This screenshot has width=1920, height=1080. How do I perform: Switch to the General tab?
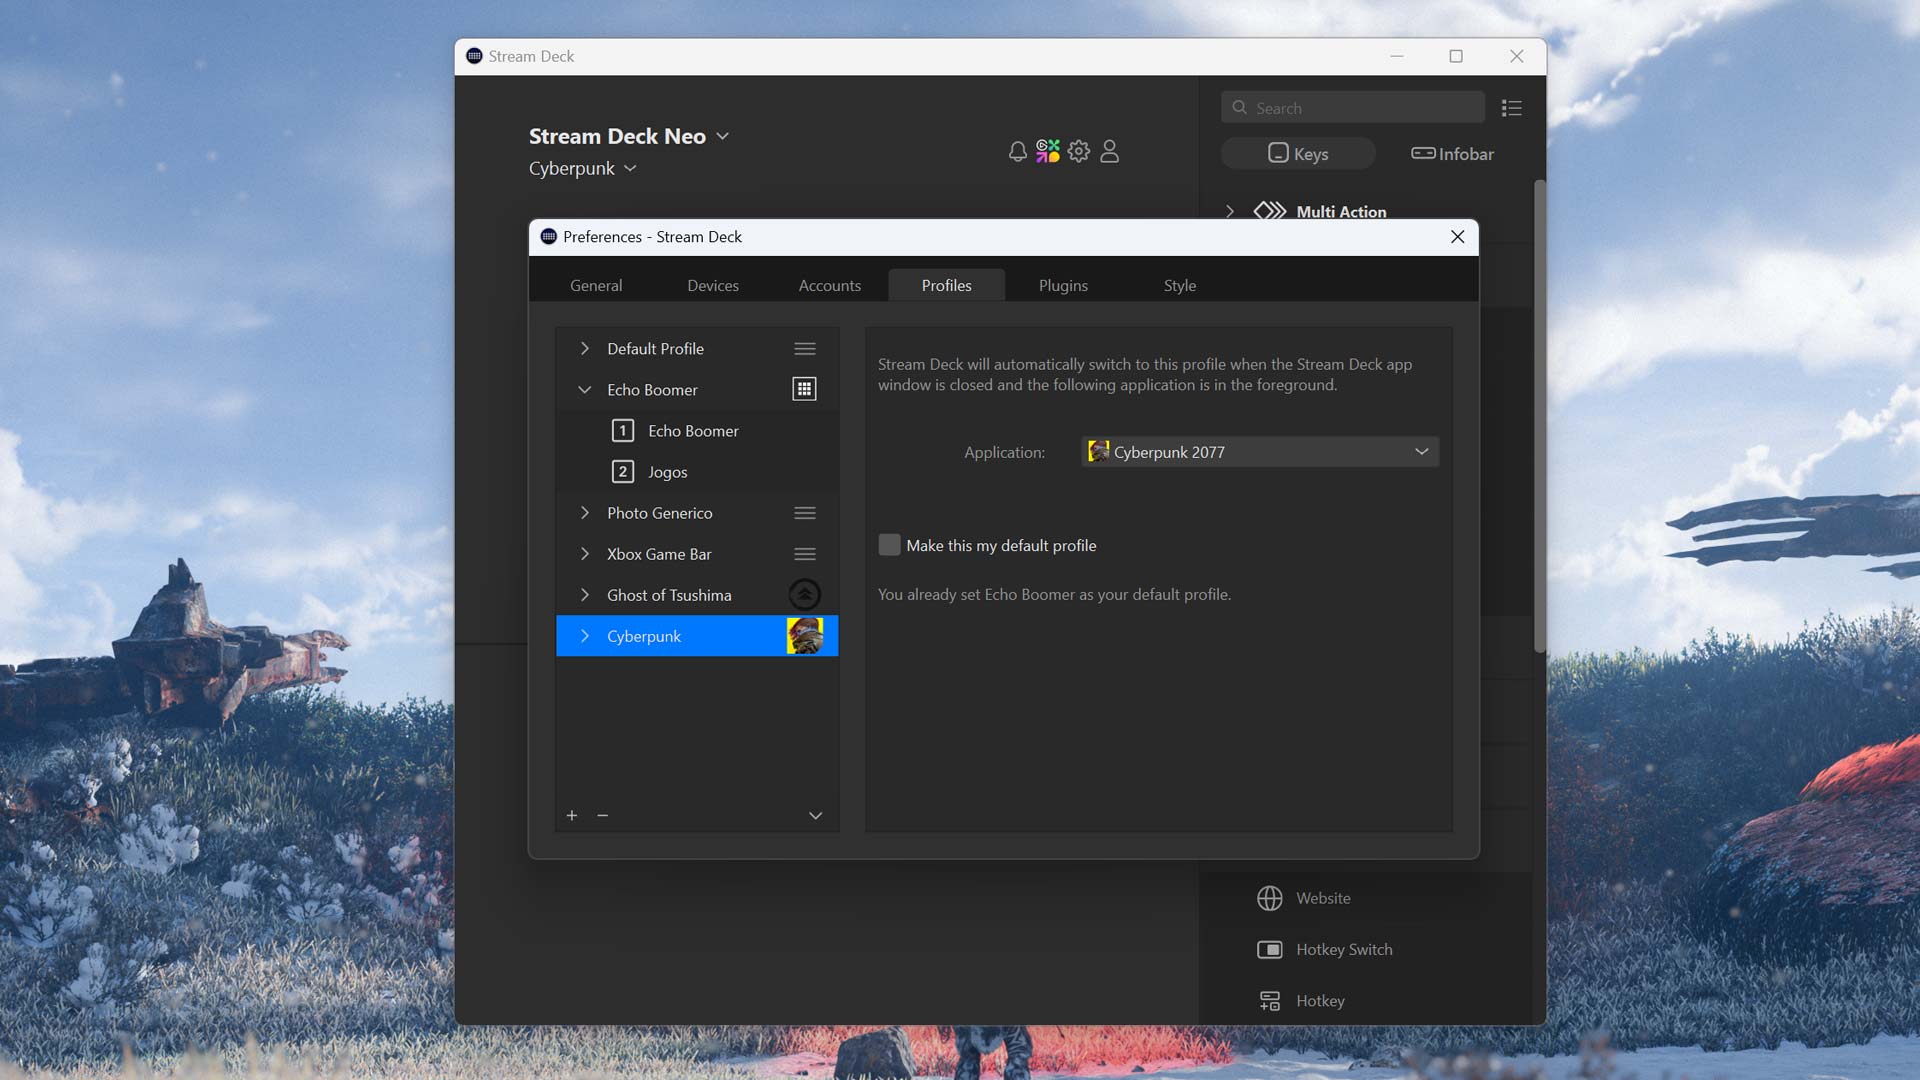[596, 286]
